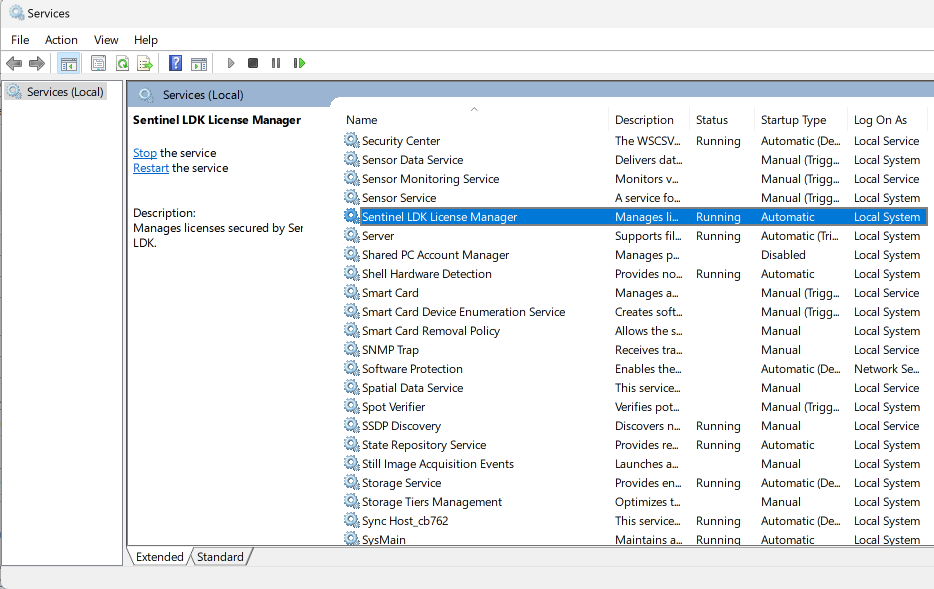Toggle Show/Hide Action Pane icon
Viewport: 934px width, 589px height.
pos(199,63)
